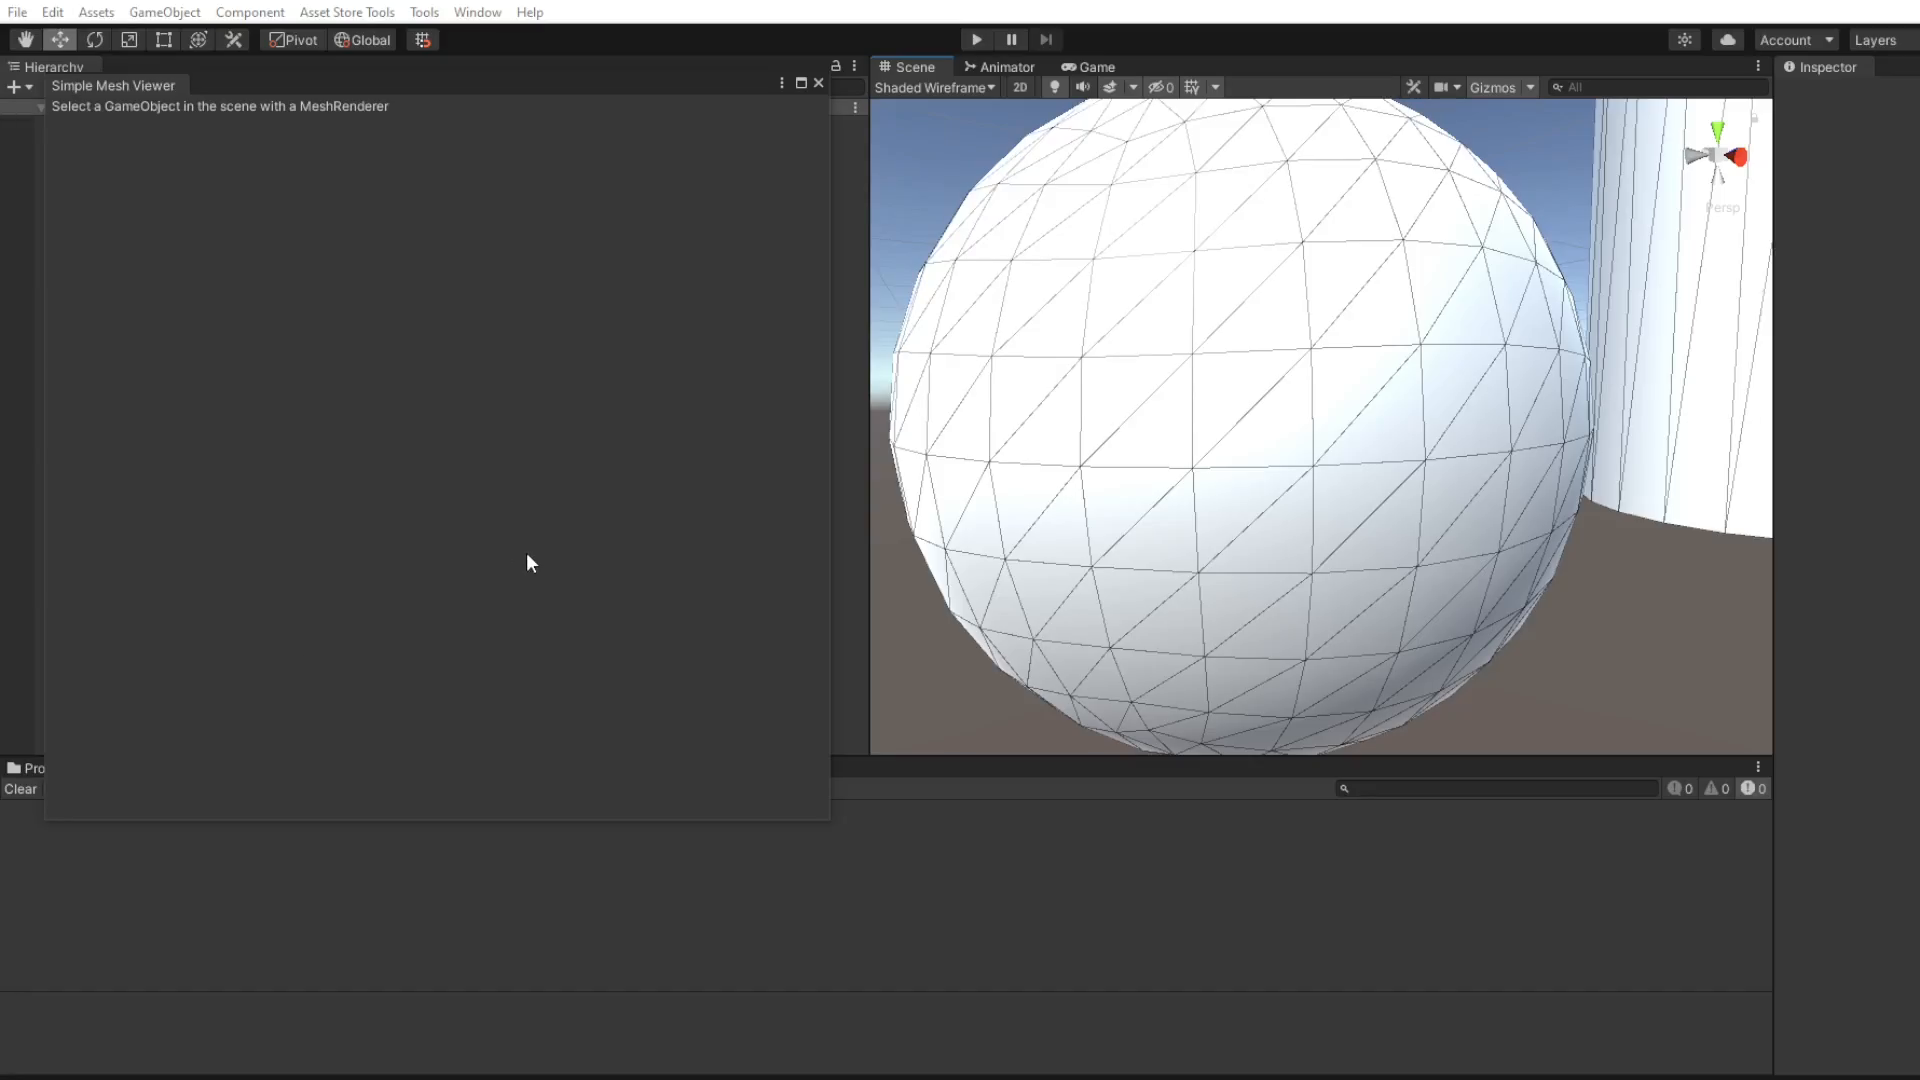Toggle scene audio
The width and height of the screenshot is (1920, 1080).
(1082, 88)
